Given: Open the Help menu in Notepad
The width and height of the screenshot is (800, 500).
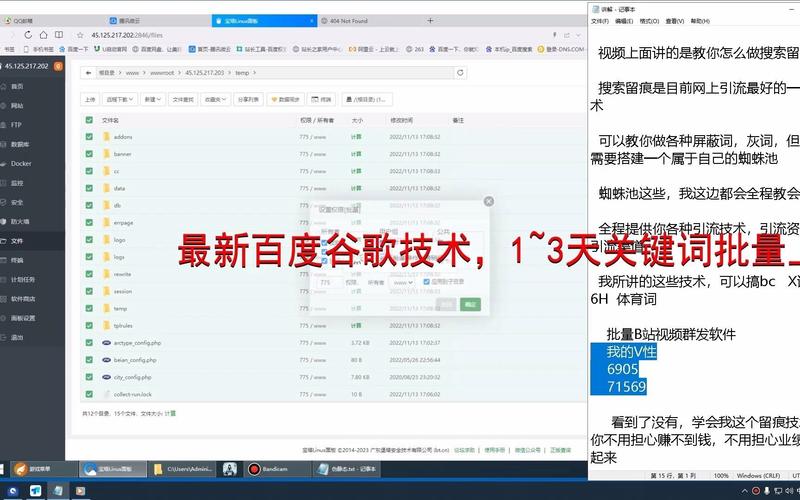Looking at the screenshot, I should (x=700, y=21).
